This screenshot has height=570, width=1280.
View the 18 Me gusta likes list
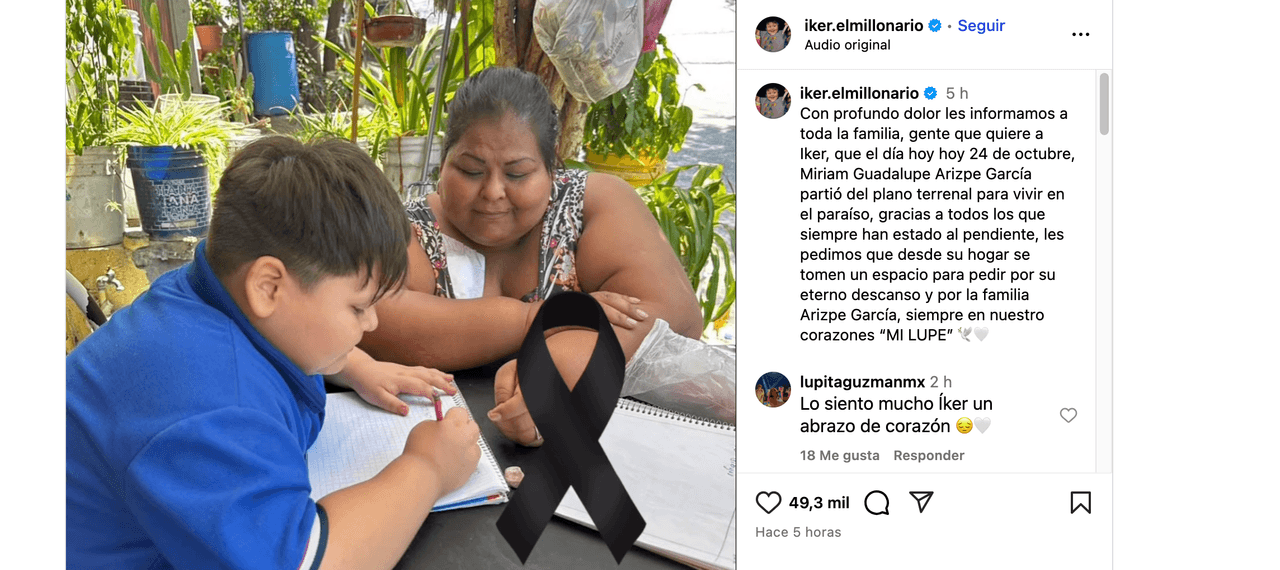[x=840, y=455]
